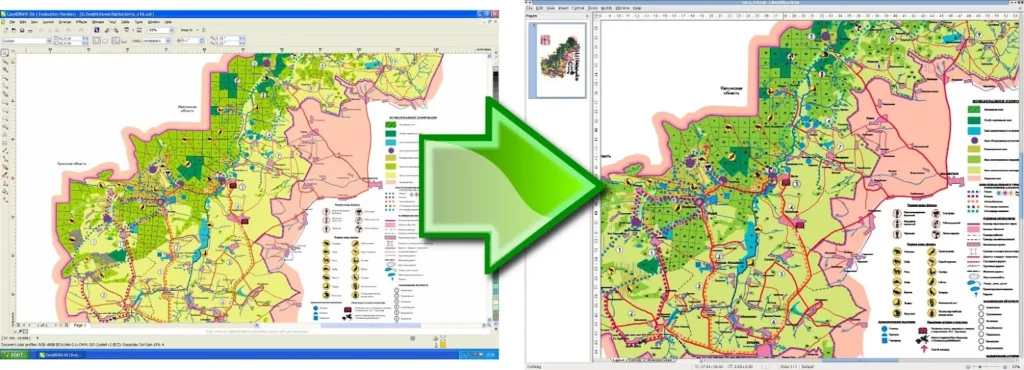Click the Windows Start button
The width and height of the screenshot is (1024, 370).
point(14,355)
